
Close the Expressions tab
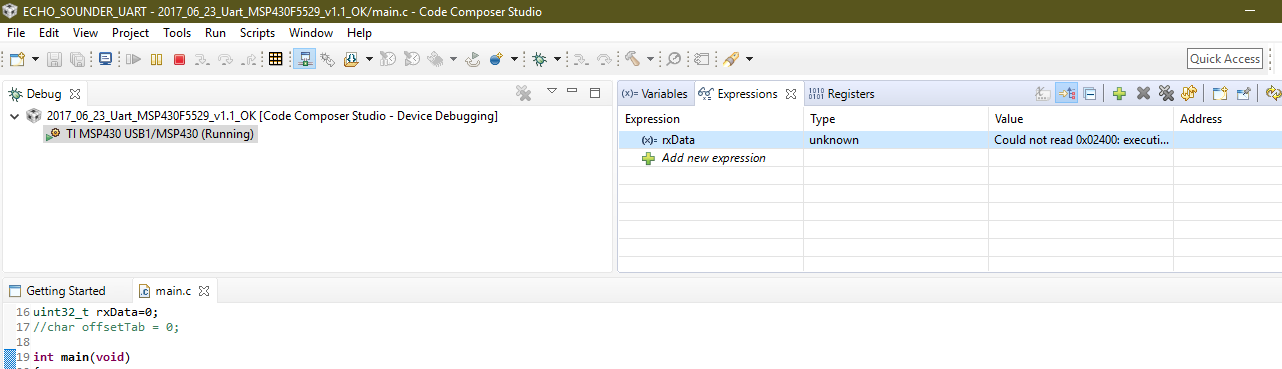point(790,94)
